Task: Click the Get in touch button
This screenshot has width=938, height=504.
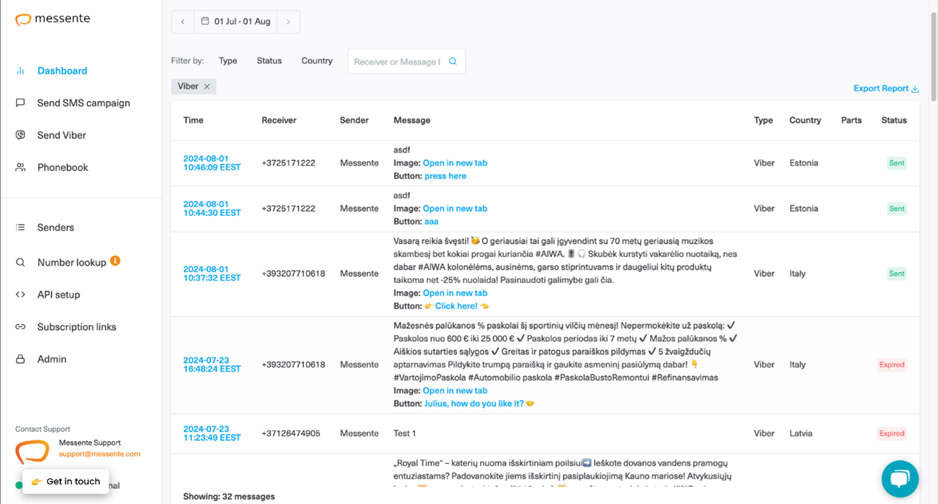Action: (66, 481)
